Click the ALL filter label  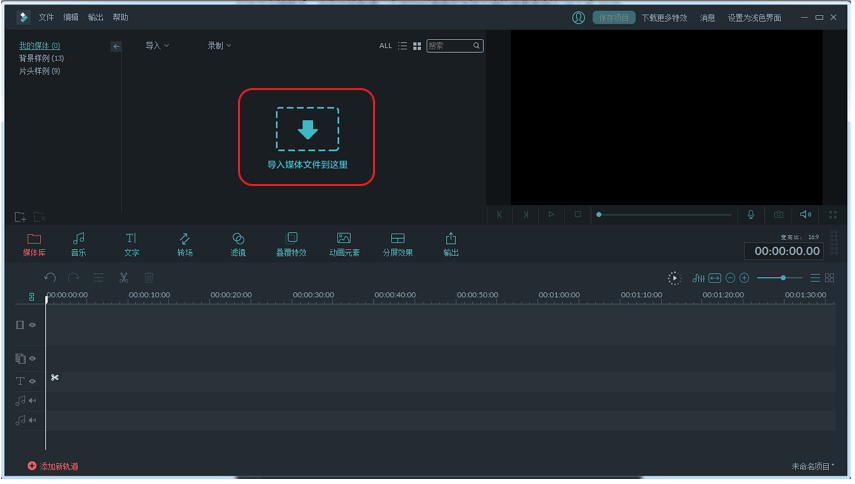[386, 46]
